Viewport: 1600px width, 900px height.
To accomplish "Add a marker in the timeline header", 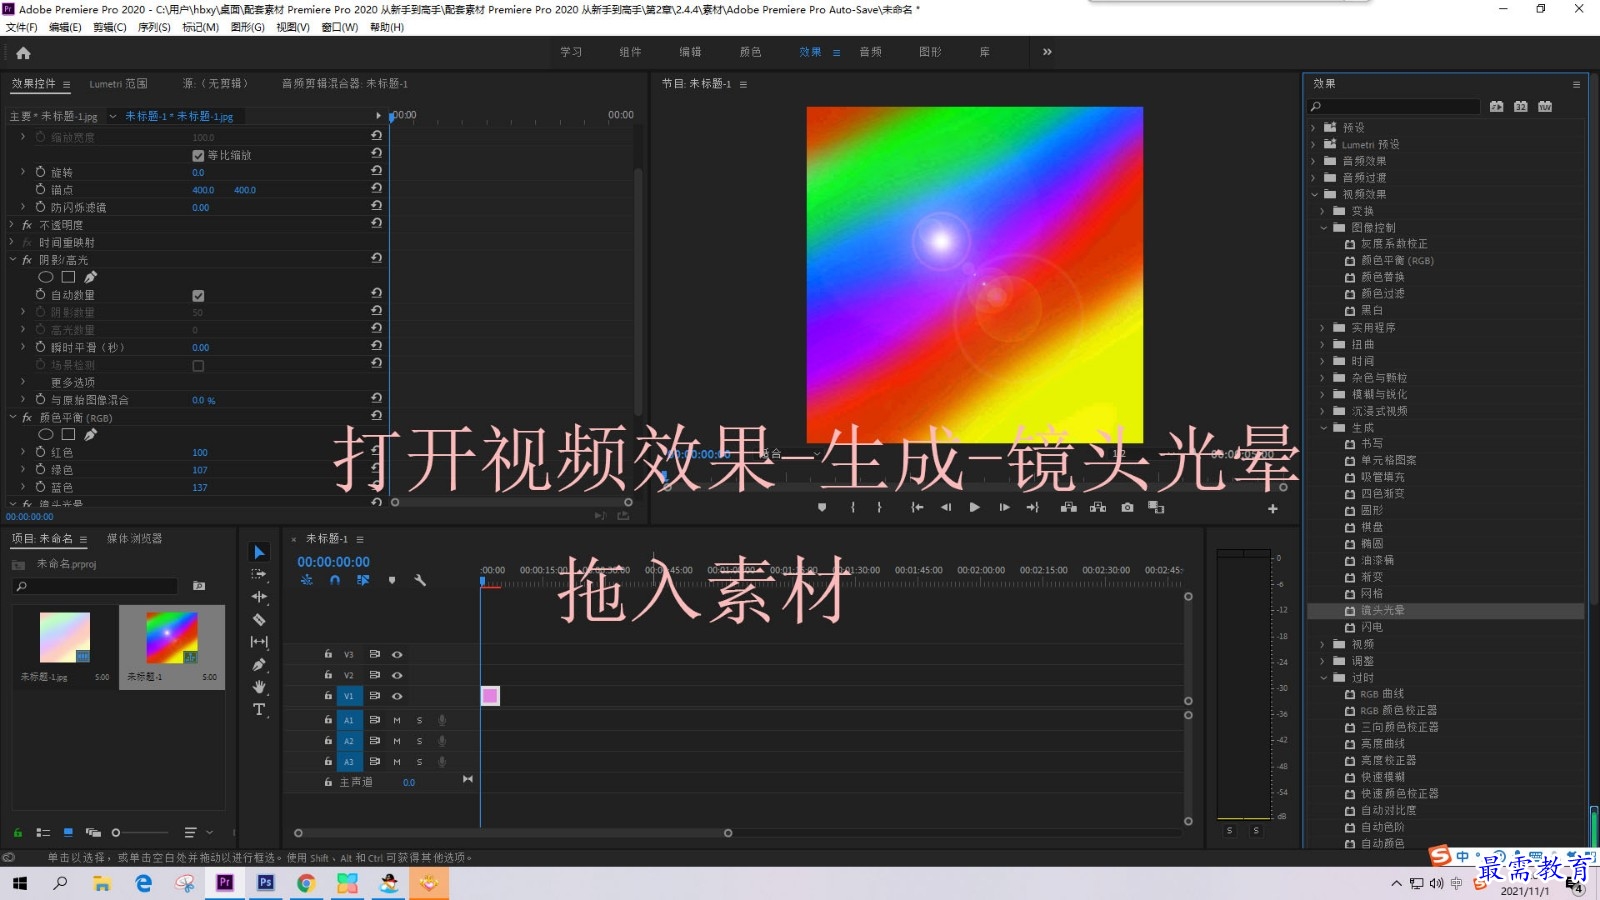I will click(392, 580).
